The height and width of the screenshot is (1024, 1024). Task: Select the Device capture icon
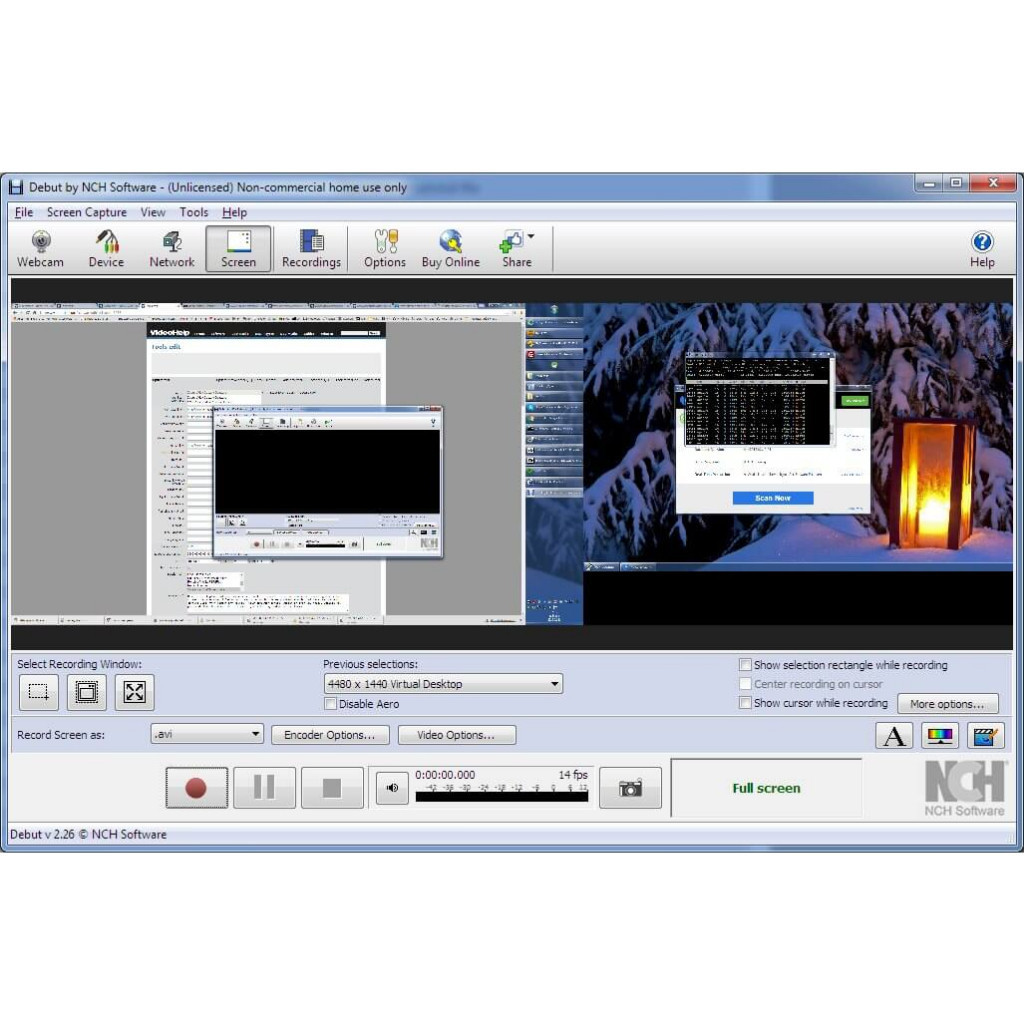pyautogui.click(x=106, y=248)
